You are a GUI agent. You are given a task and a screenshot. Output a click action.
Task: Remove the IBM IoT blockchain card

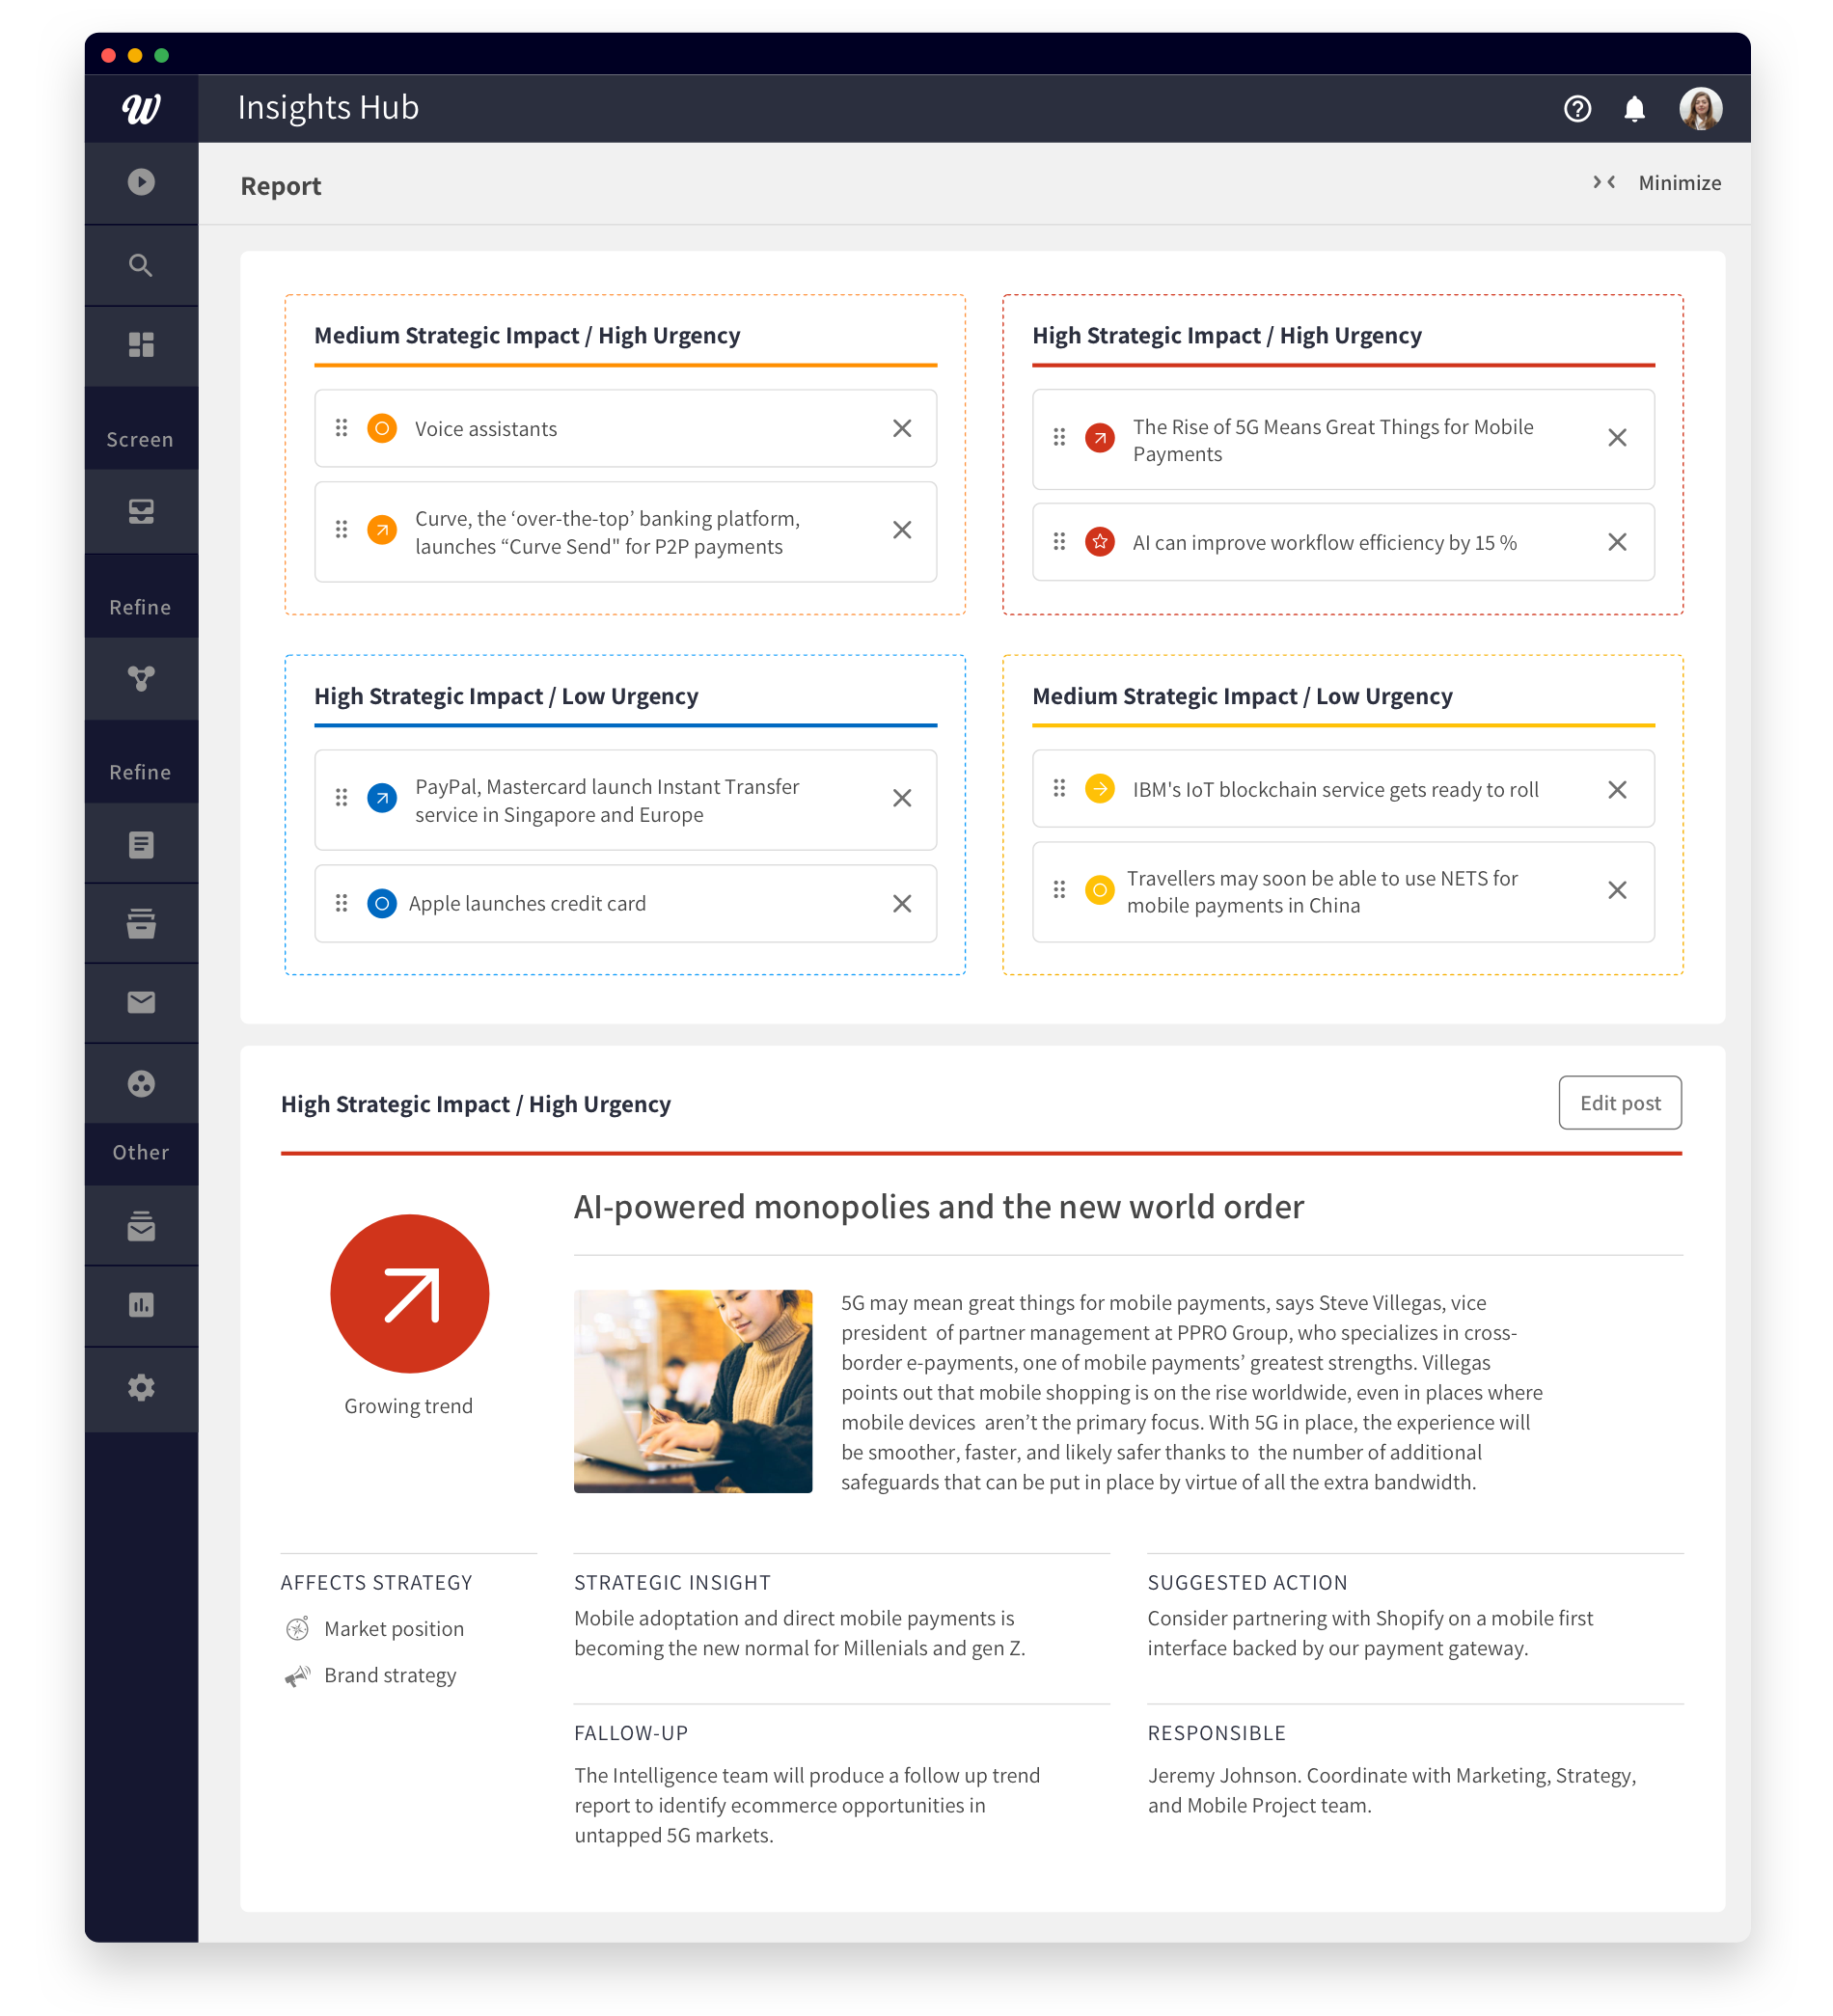coord(1617,790)
